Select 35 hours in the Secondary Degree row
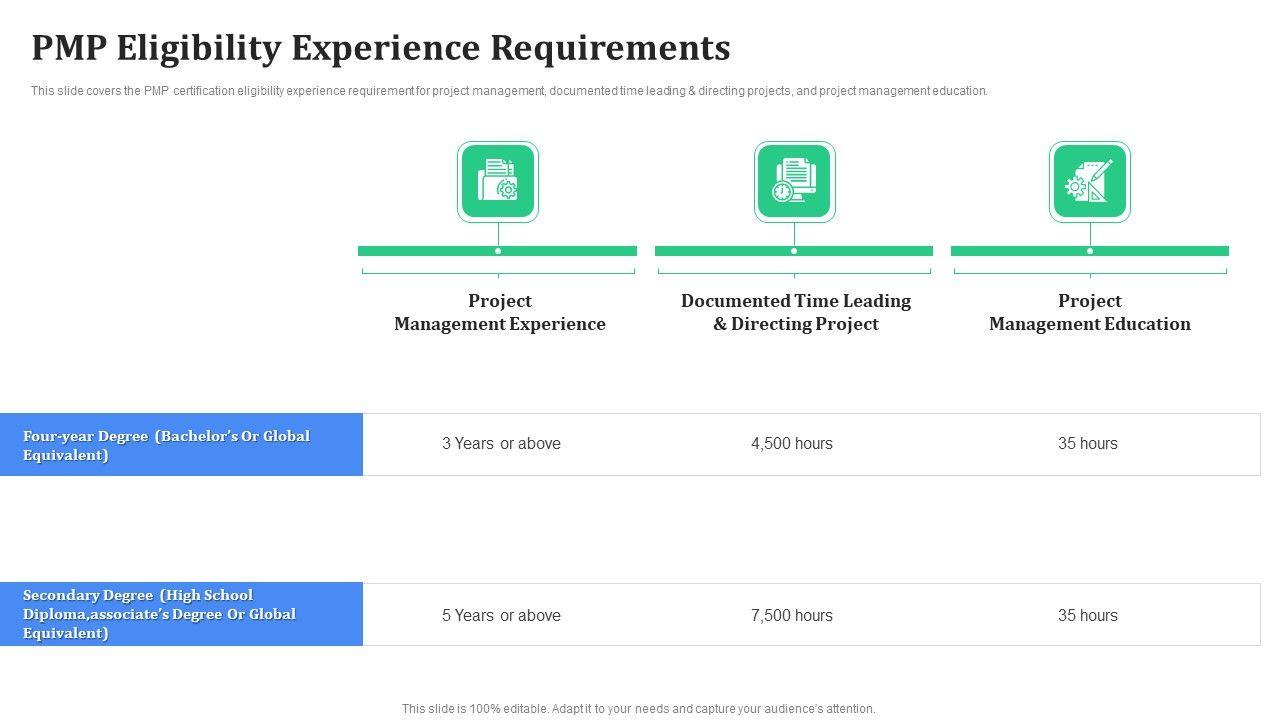This screenshot has height=720, width=1280. click(1087, 616)
